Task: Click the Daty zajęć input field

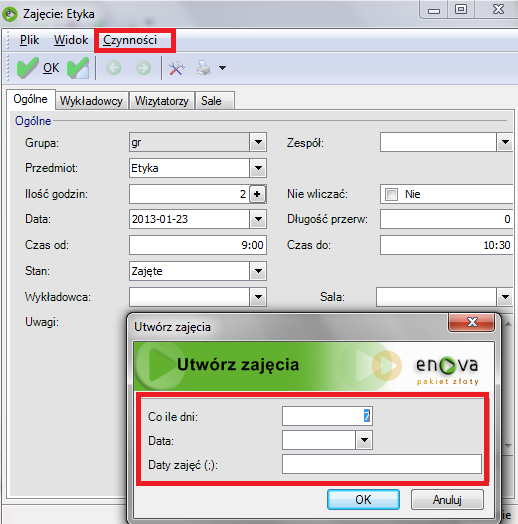Action: 382,464
